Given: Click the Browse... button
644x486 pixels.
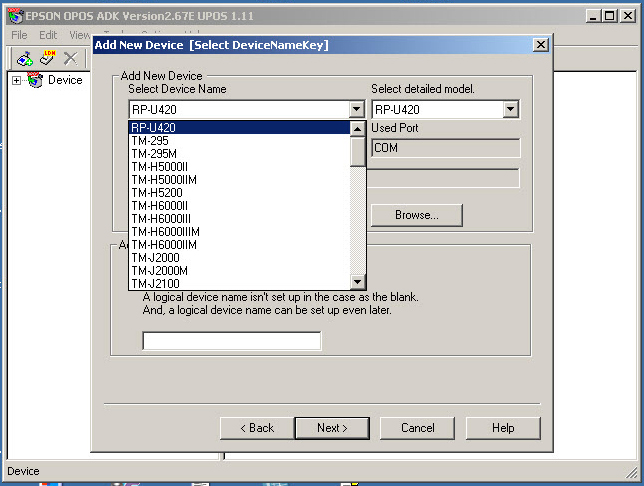Looking at the screenshot, I should pyautogui.click(x=417, y=215).
